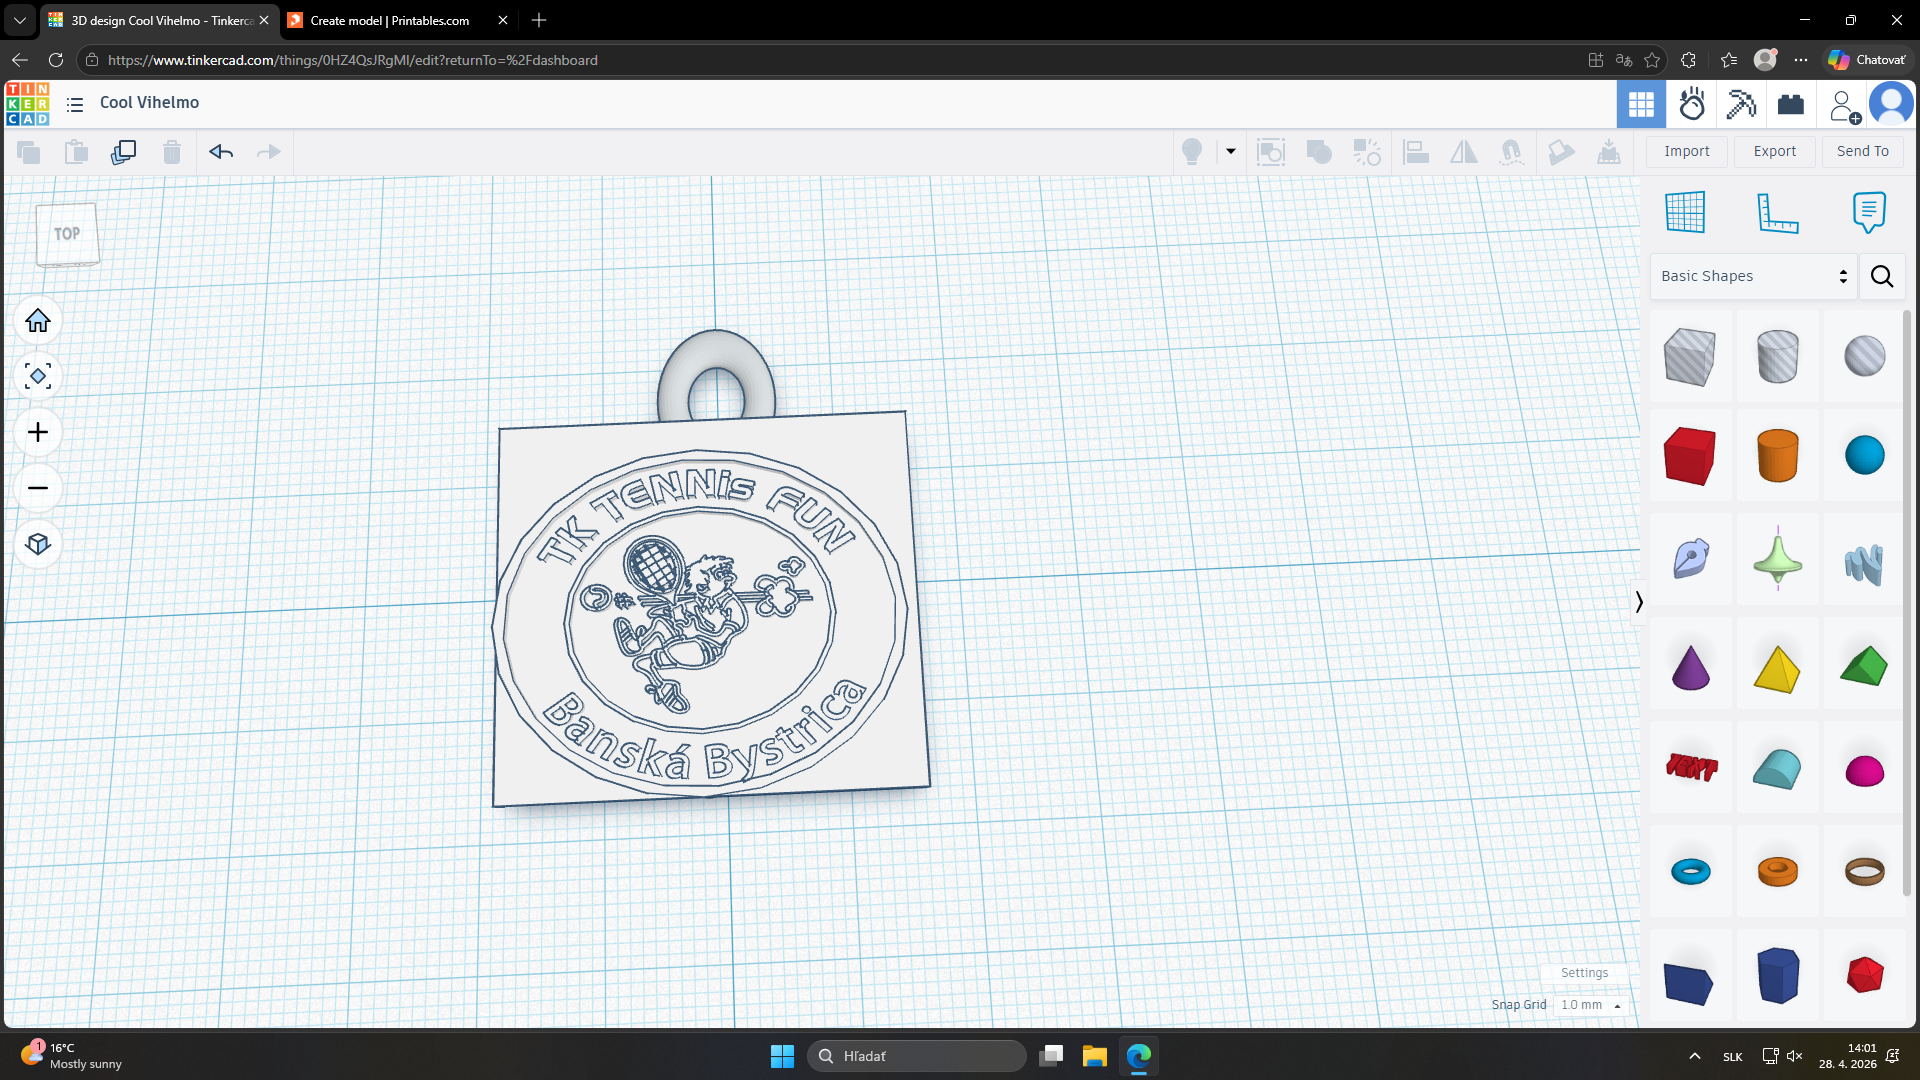Switch to the Tinkercad design tab

161,20
